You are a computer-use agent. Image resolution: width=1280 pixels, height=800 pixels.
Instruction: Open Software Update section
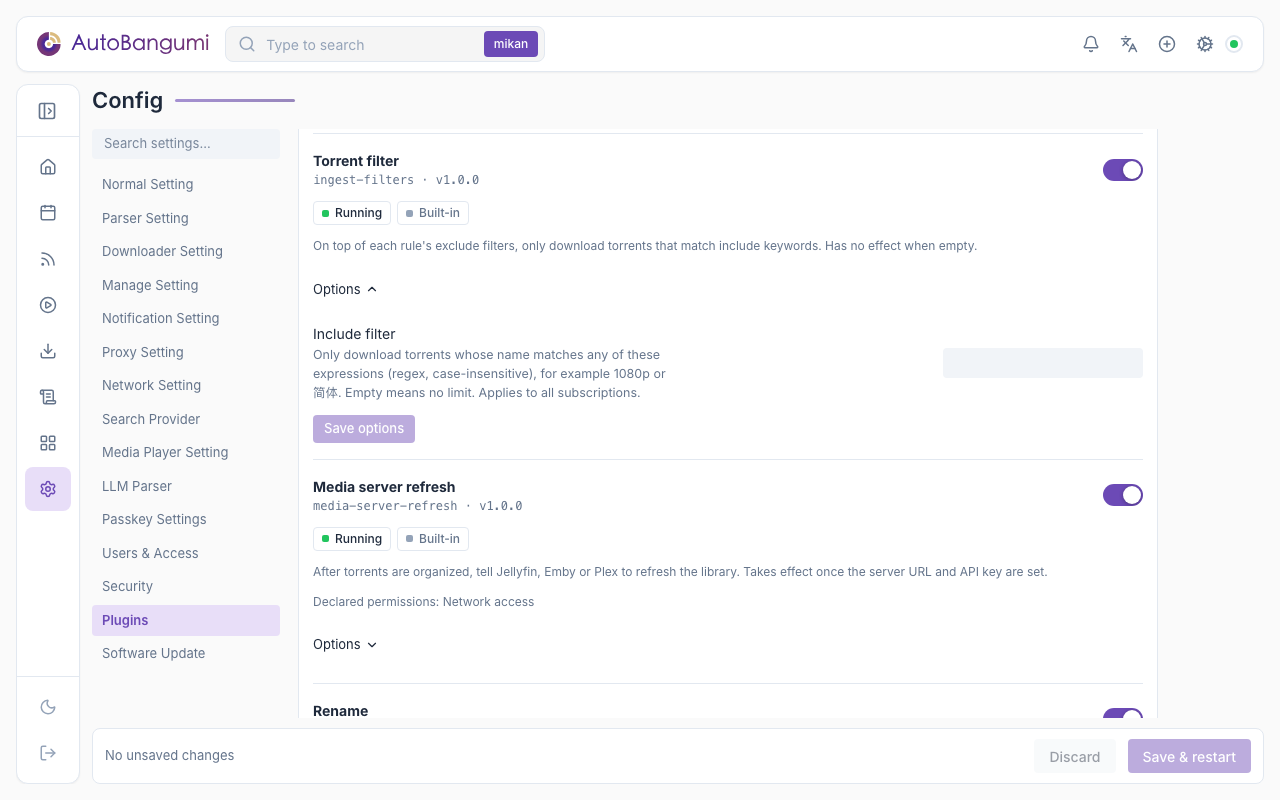pos(186,653)
